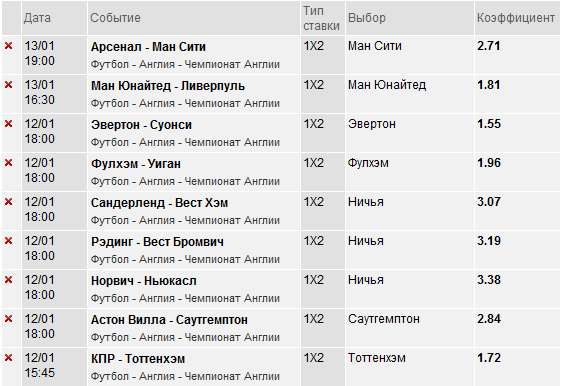
Task: Click the Коэффициент column header
Action: 516,18
